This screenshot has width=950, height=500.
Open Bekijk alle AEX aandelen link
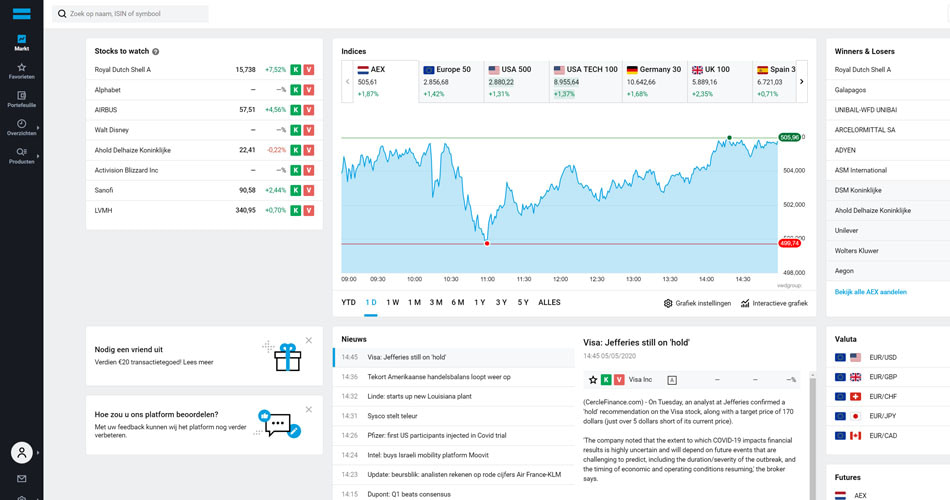click(x=871, y=292)
